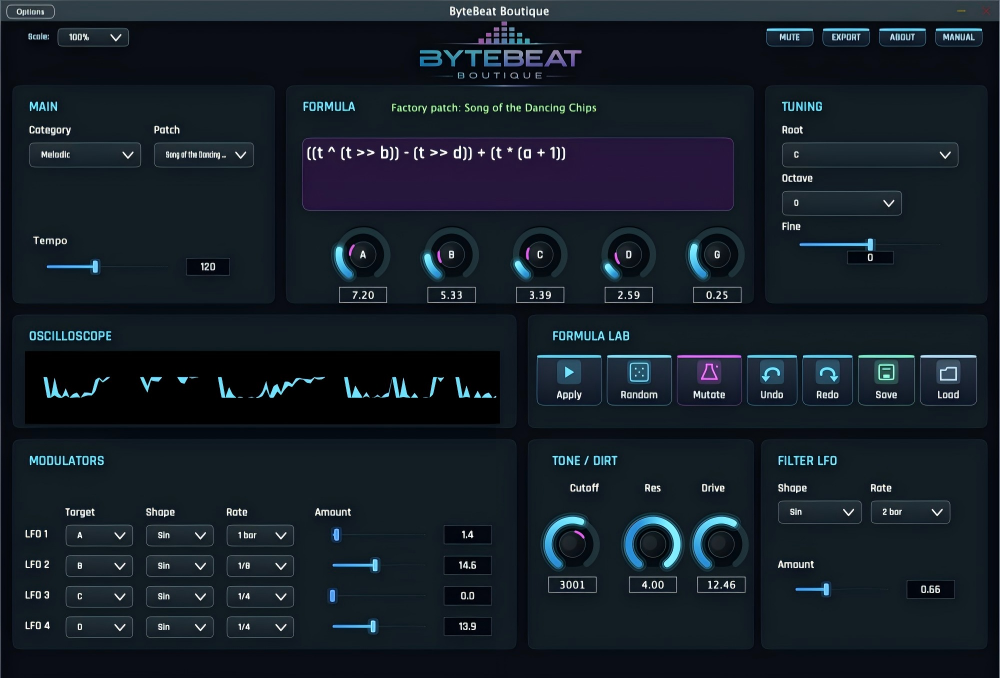Screen dimensions: 1000x678
Task: Click the Mutate flask button
Action: tap(709, 380)
